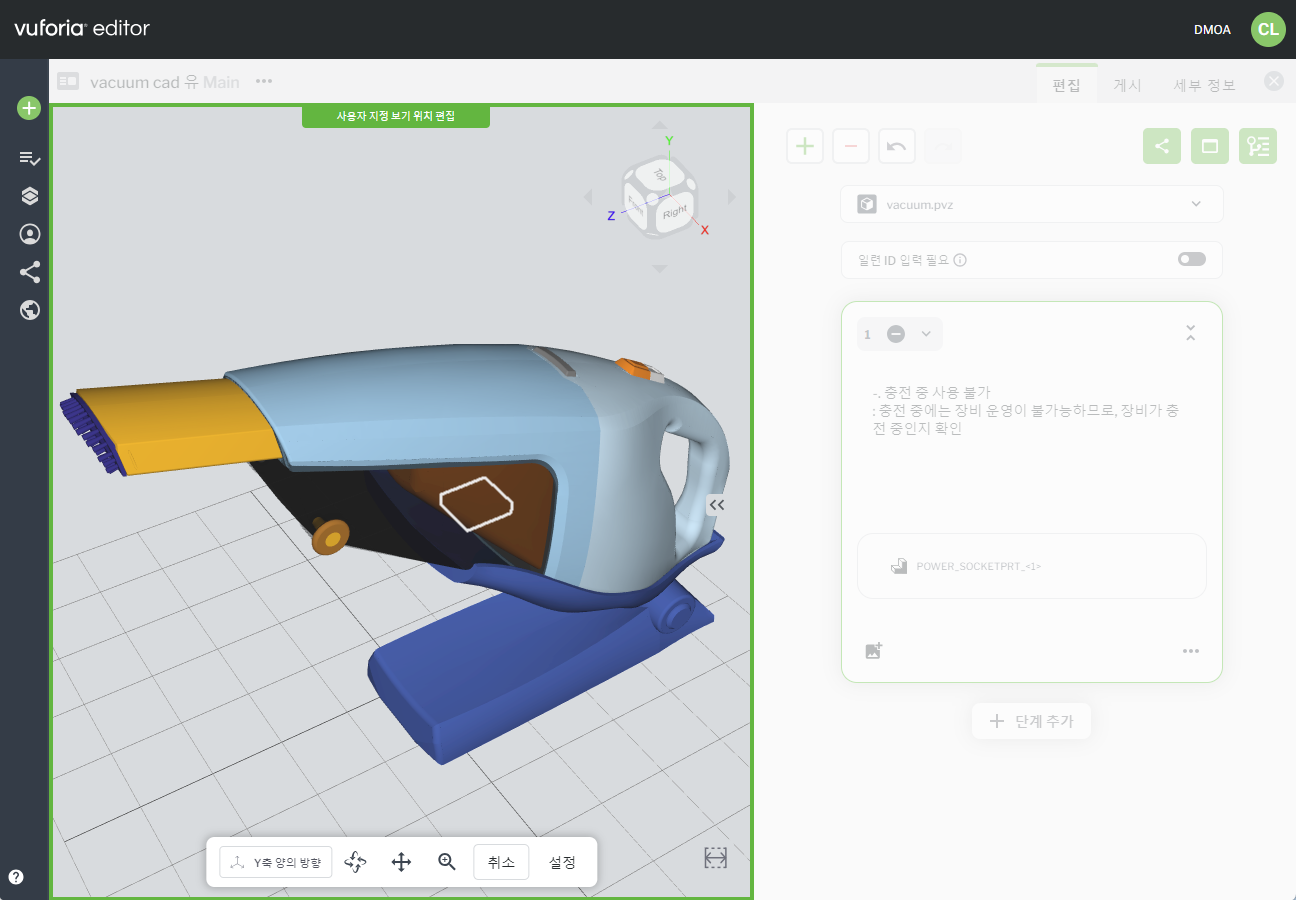The width and height of the screenshot is (1296, 900).
Task: Collapse step 1 card with double chevron
Action: (x=1190, y=333)
